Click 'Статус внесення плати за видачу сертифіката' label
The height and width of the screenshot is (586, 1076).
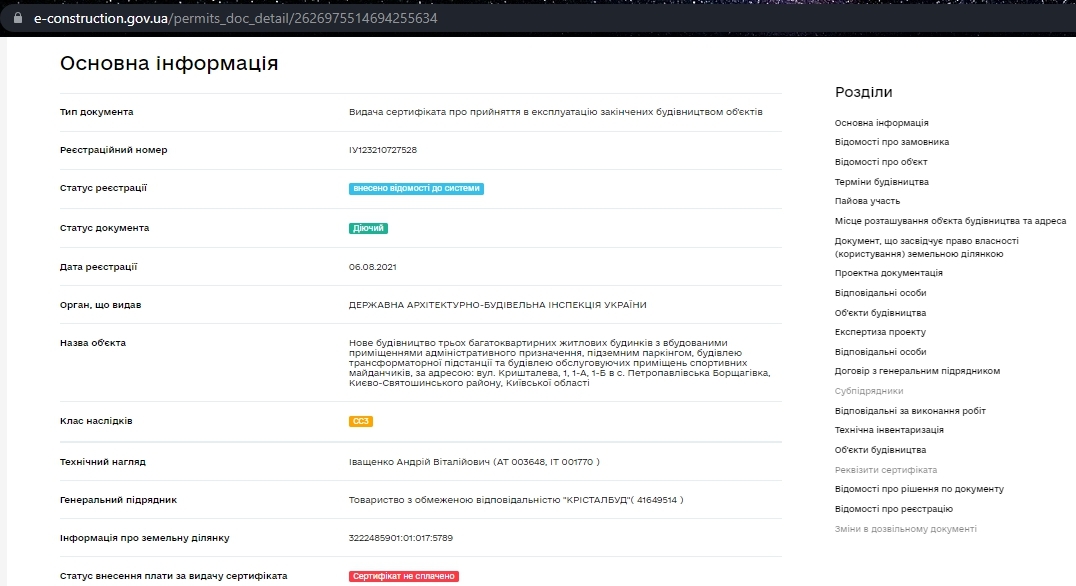[174, 576]
